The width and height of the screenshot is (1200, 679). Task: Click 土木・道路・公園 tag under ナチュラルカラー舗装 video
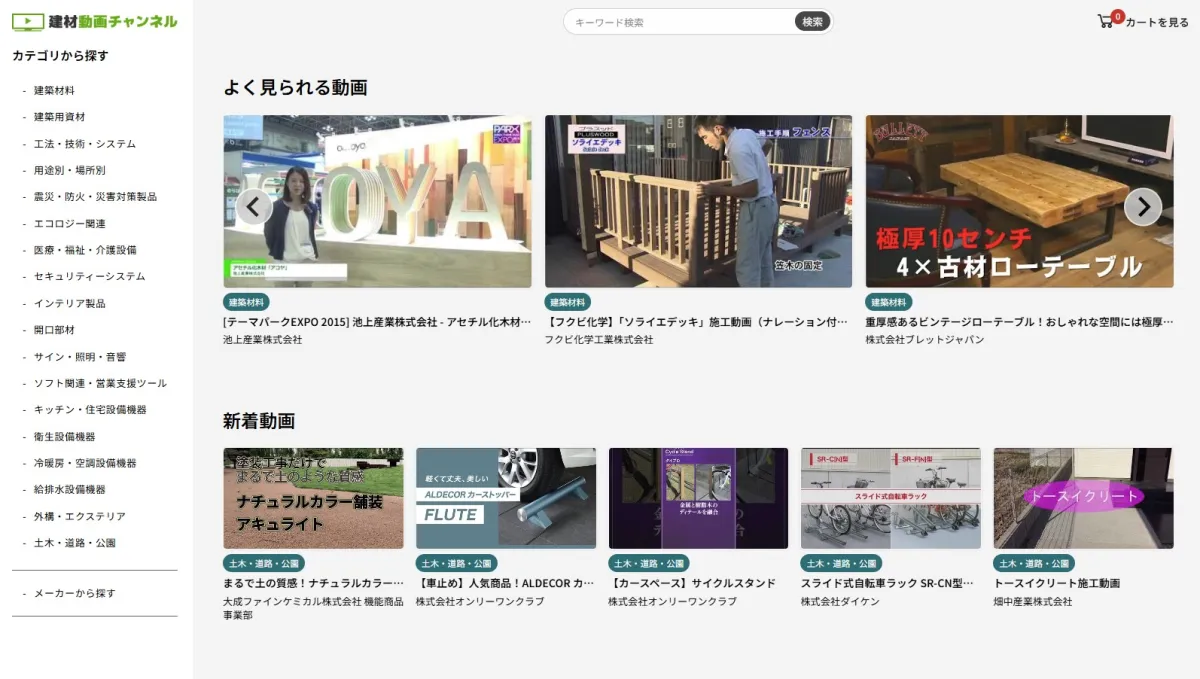click(264, 563)
